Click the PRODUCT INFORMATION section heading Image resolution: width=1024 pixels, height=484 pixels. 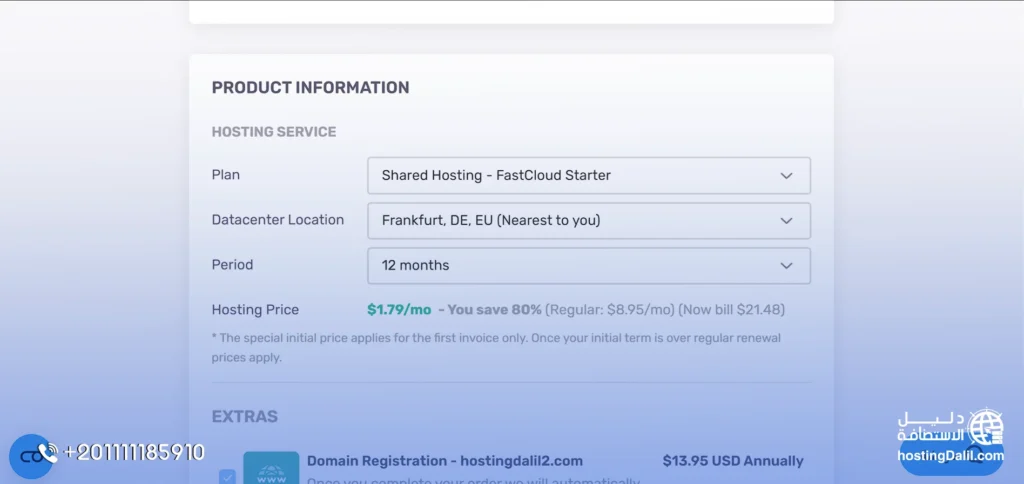(310, 88)
